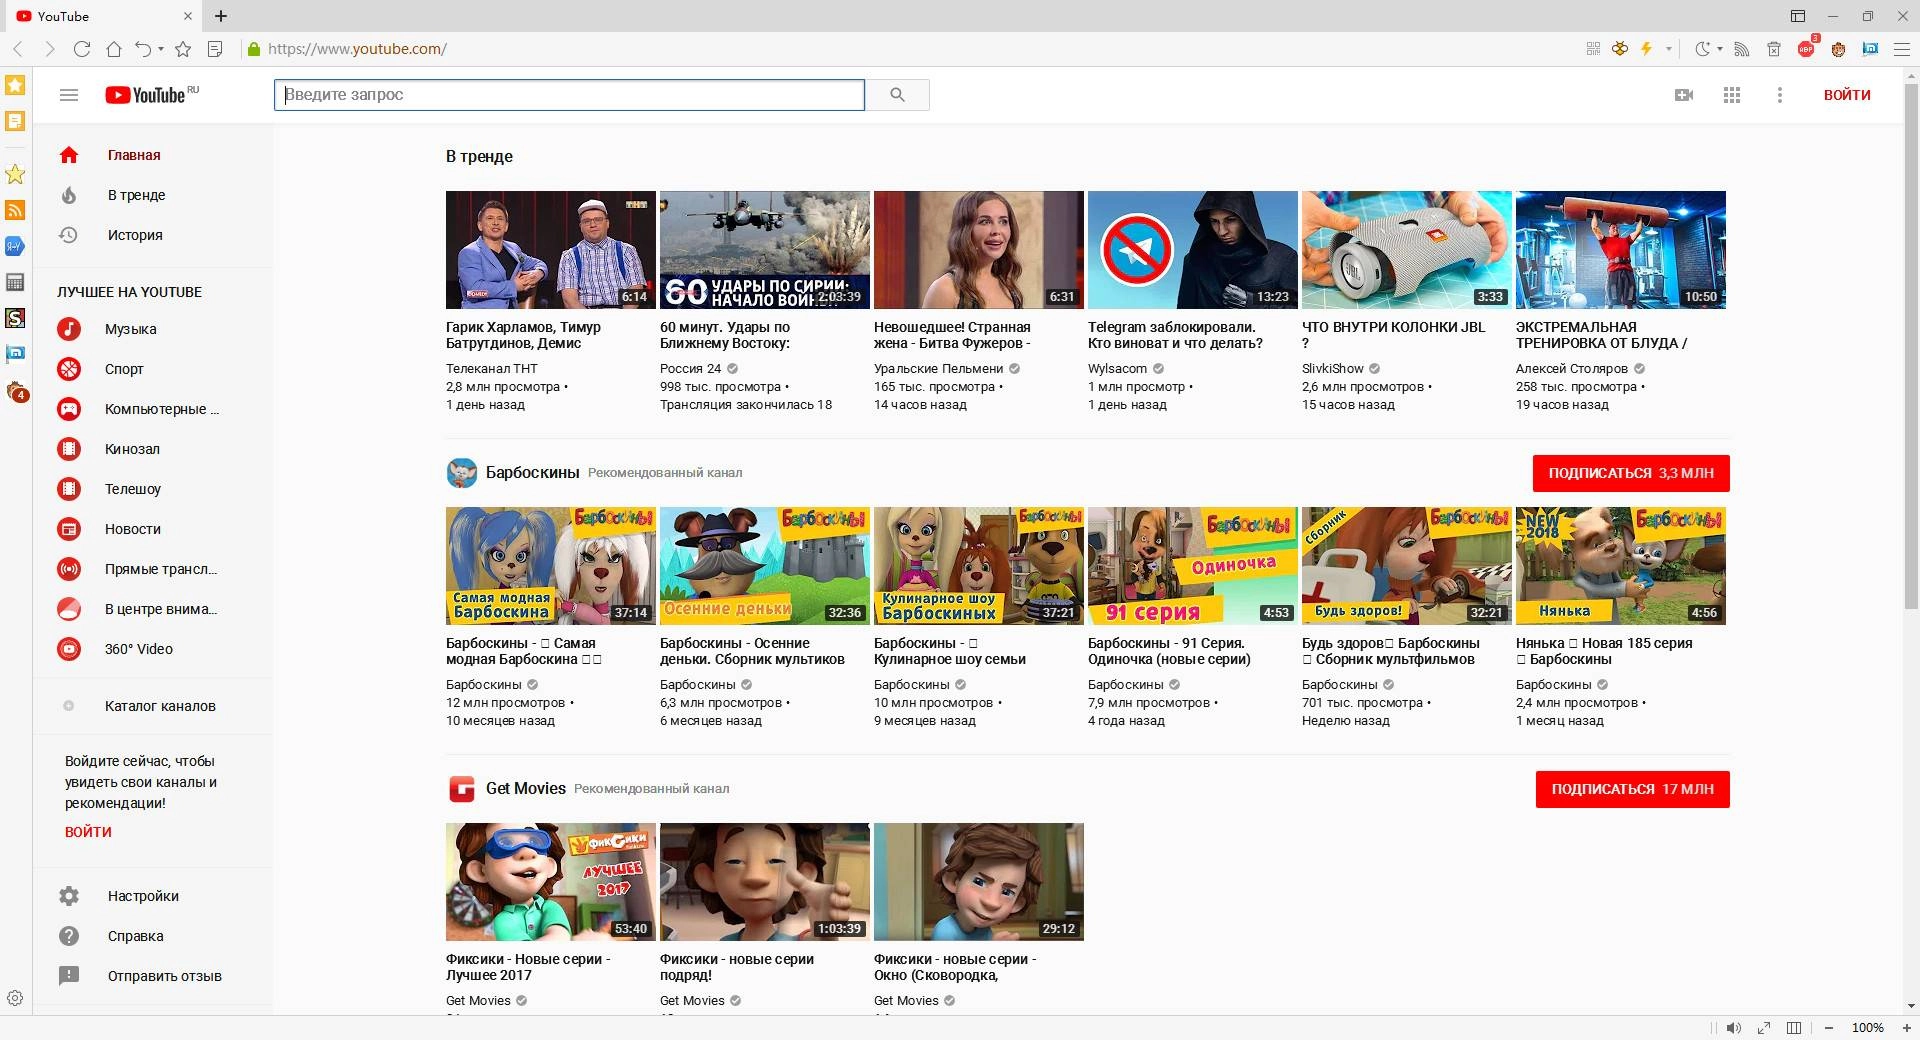Image resolution: width=1920 pixels, height=1040 pixels.
Task: Open dropdown arrow next to night mode
Action: click(x=1720, y=48)
